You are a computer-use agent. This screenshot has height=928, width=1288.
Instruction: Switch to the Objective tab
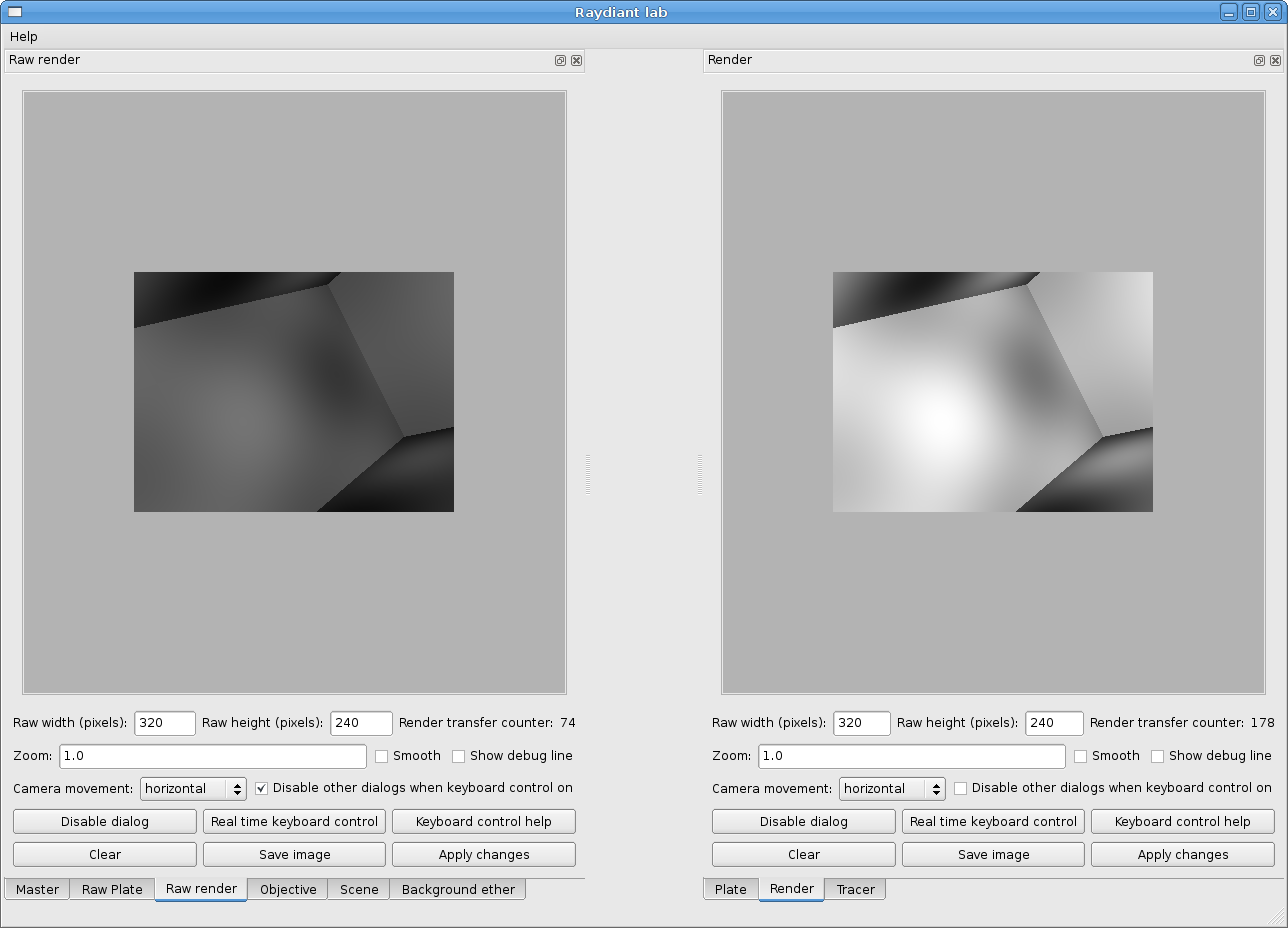288,889
